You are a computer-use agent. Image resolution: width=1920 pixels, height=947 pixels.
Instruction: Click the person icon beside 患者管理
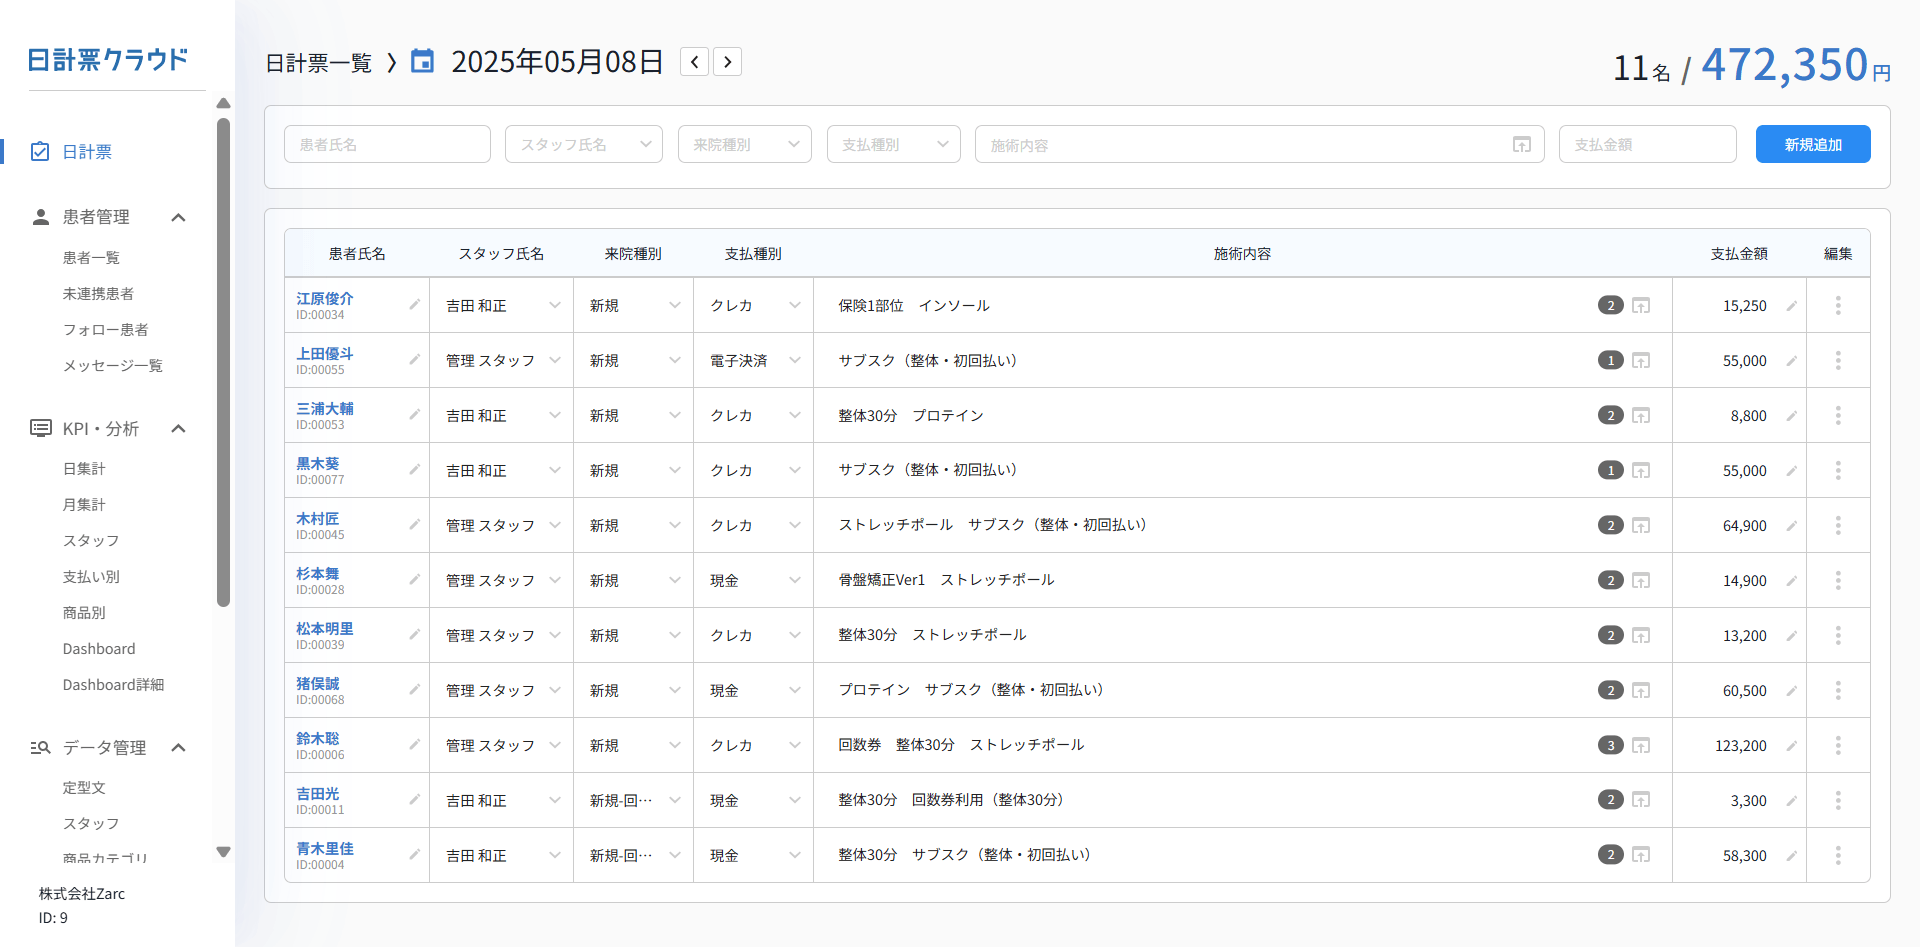40,216
